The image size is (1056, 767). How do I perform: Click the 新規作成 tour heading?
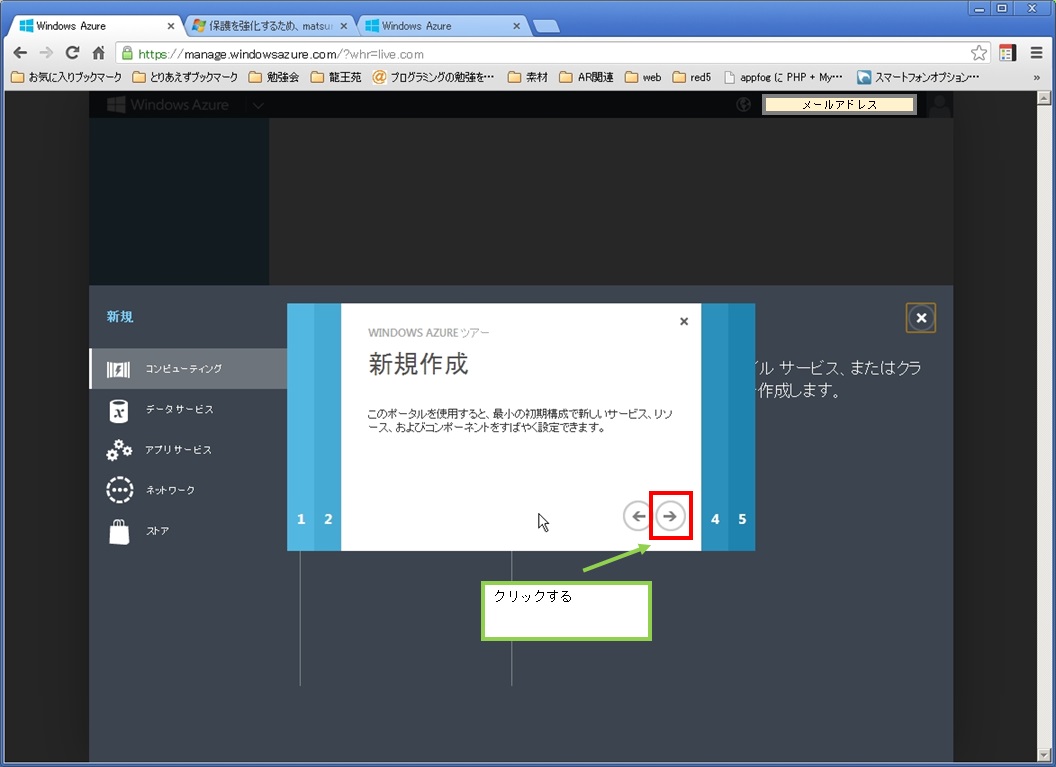(x=418, y=364)
